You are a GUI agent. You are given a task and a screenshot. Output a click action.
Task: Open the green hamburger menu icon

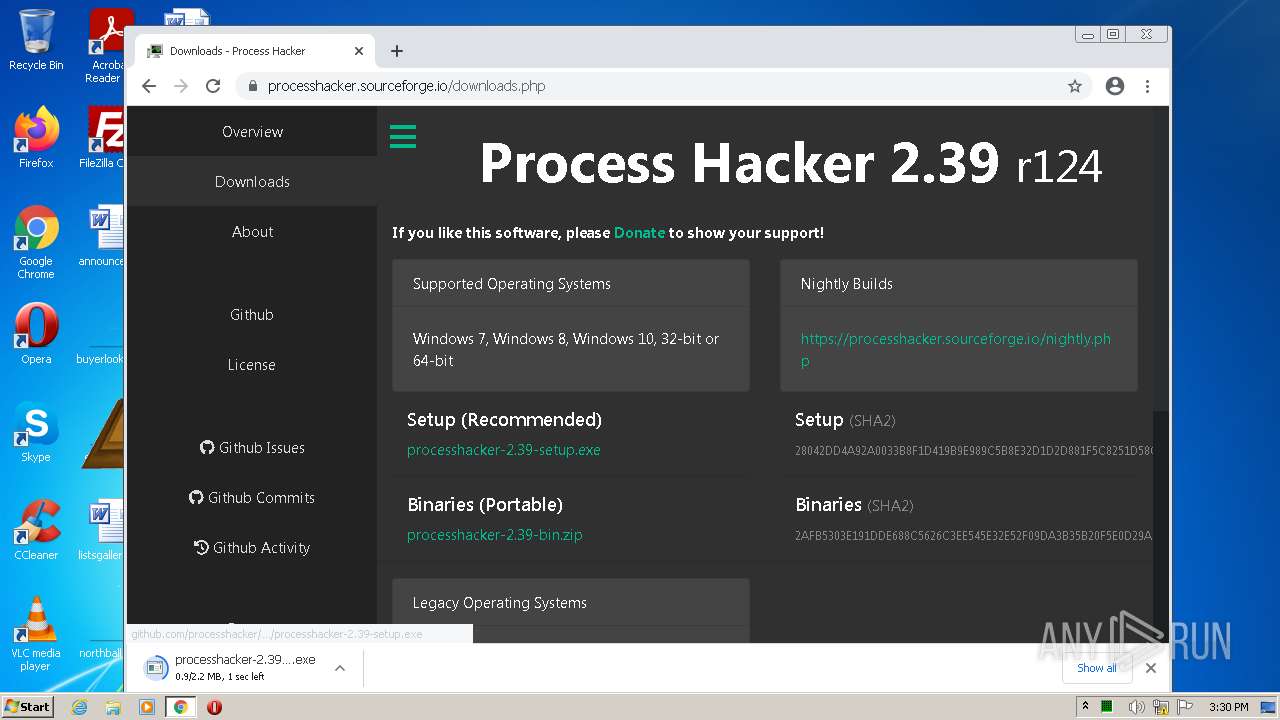click(403, 137)
